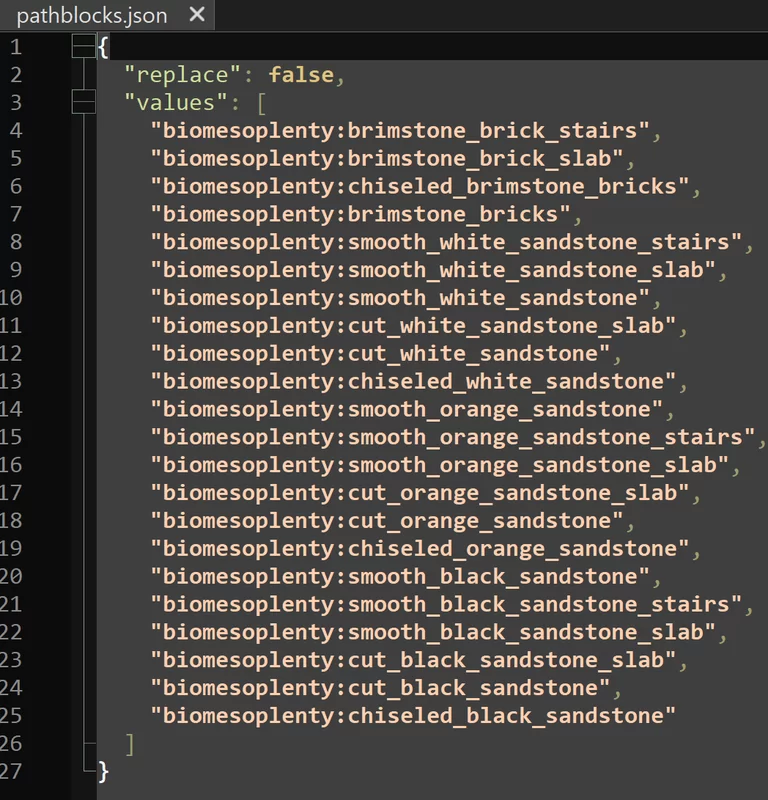Click the smooth_black_sandstone_slab entry
Screen dimensions: 768x800
tap(433, 632)
